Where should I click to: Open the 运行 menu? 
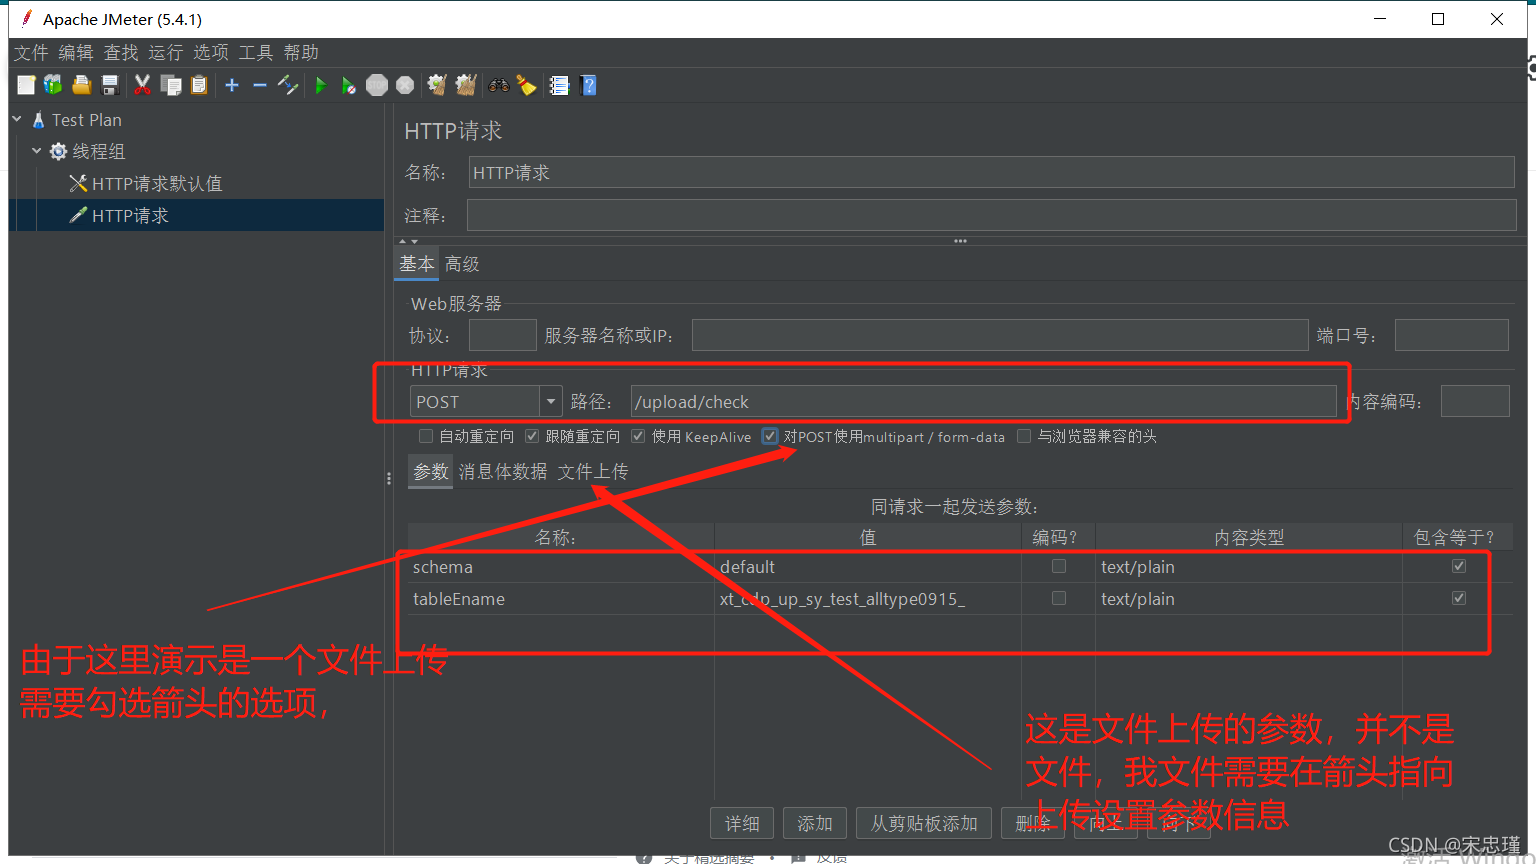tap(166, 52)
